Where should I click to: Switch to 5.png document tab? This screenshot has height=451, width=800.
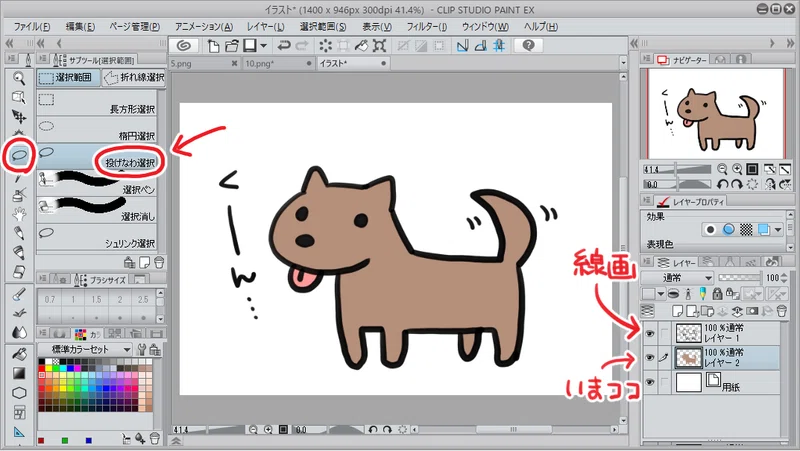[205, 63]
